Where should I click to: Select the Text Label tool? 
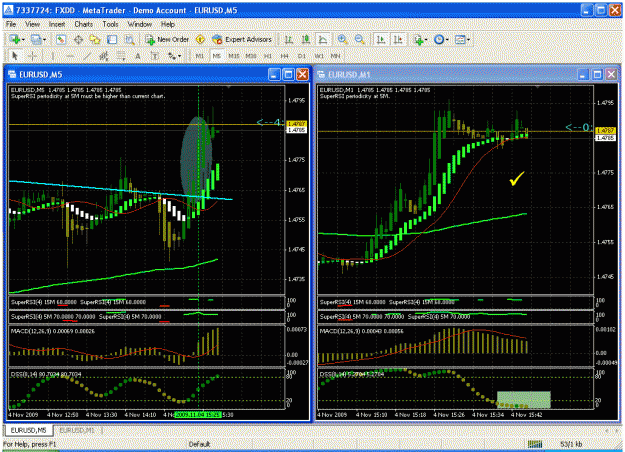pos(155,56)
